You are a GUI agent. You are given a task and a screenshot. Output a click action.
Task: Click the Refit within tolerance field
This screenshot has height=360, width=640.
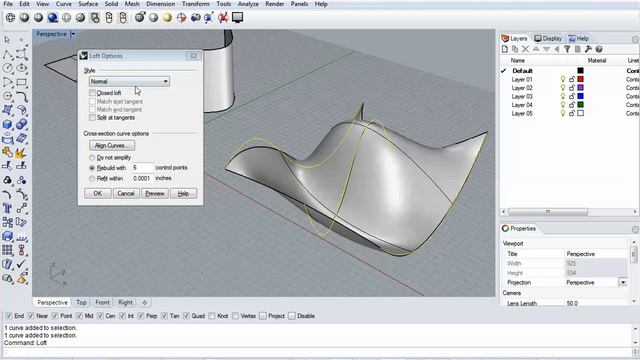(142, 178)
